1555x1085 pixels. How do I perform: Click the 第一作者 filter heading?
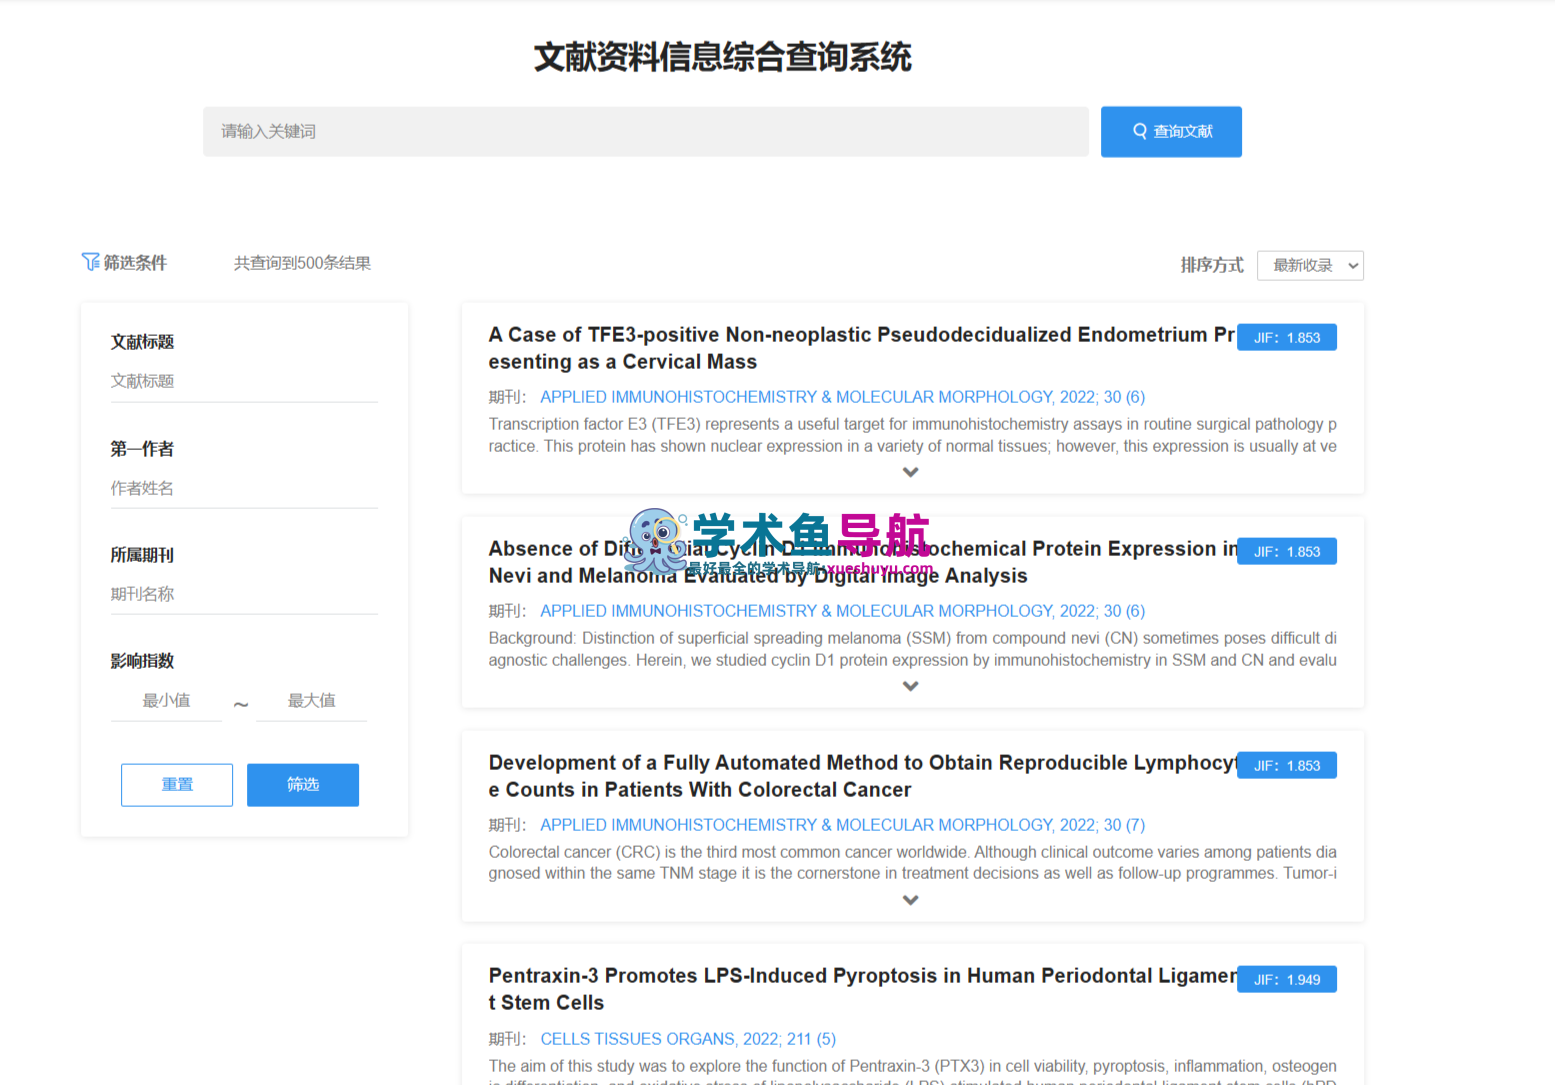(142, 449)
